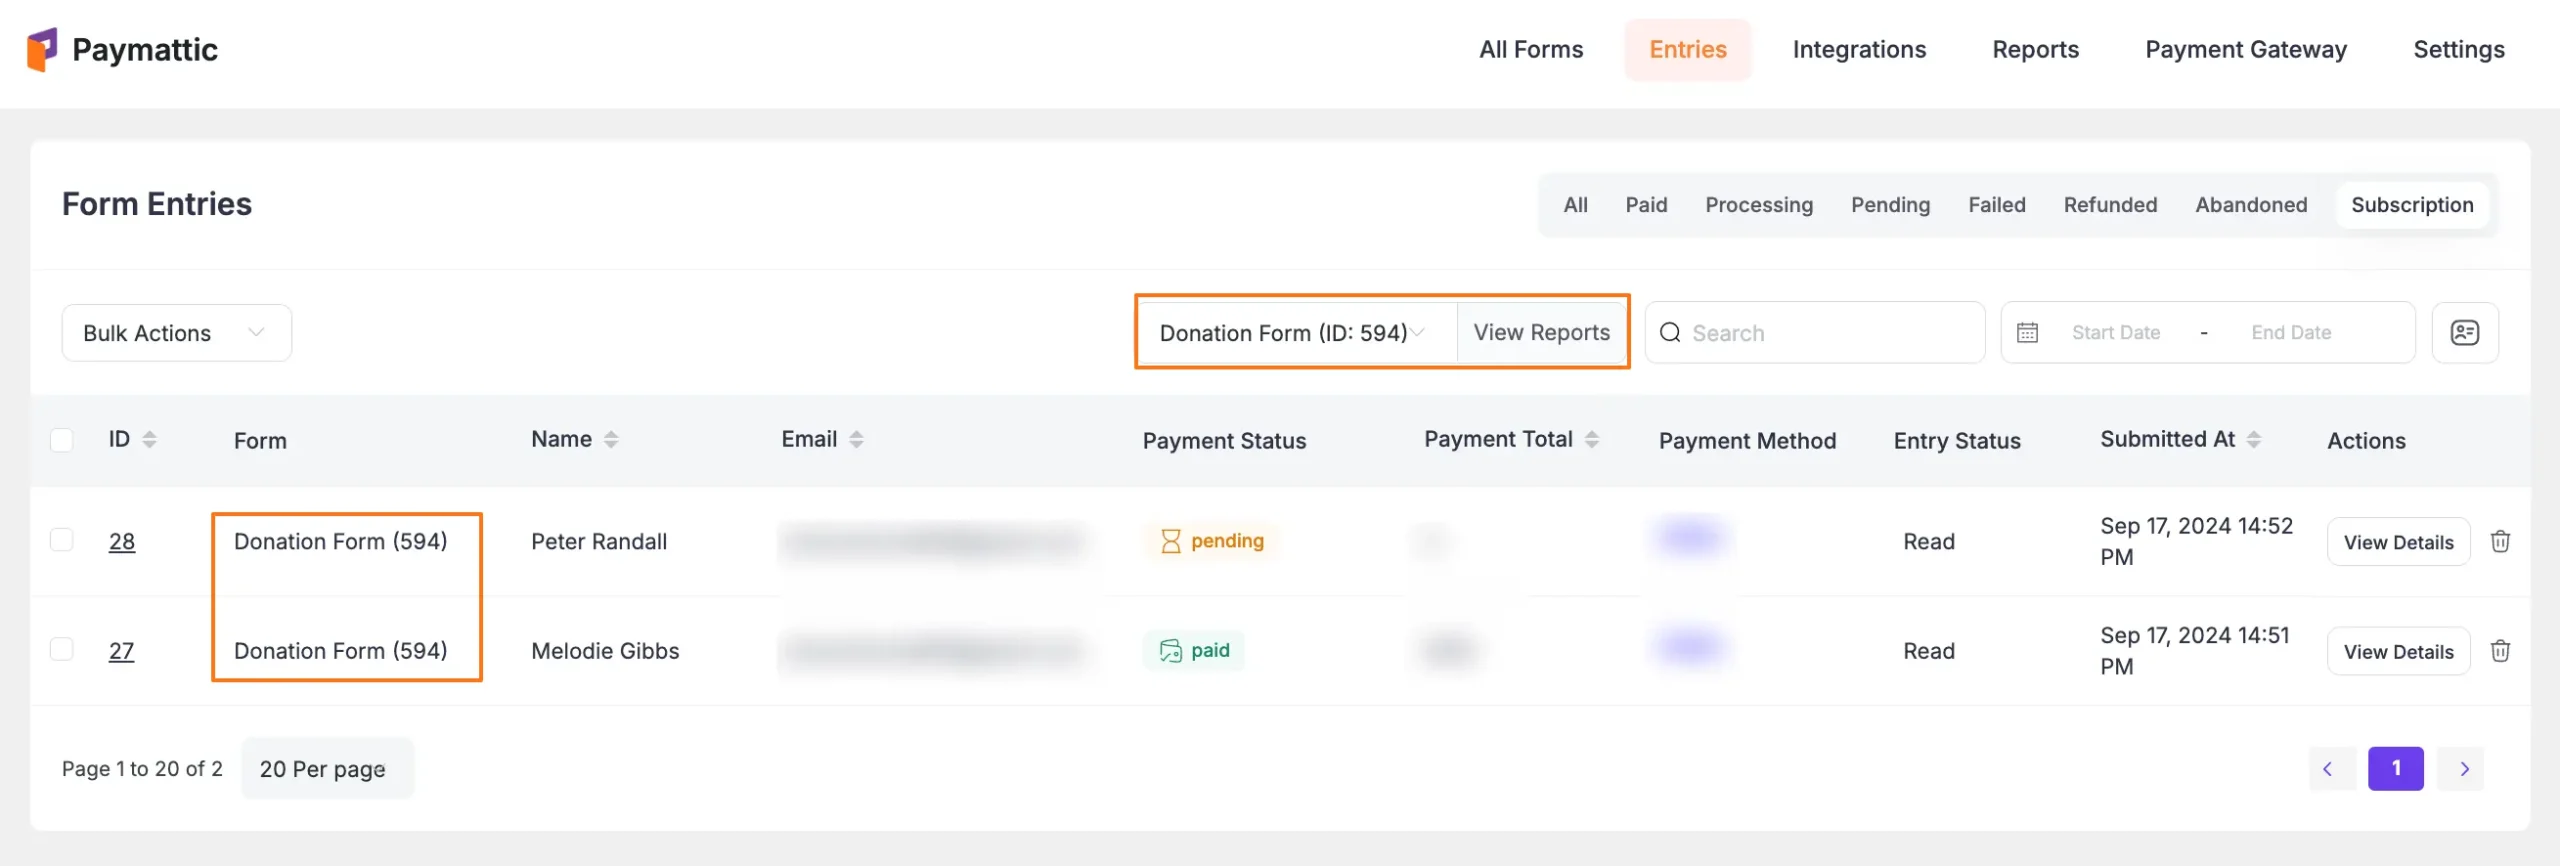Go to previous page arrow
This screenshot has height=866, width=2560.
click(2332, 768)
